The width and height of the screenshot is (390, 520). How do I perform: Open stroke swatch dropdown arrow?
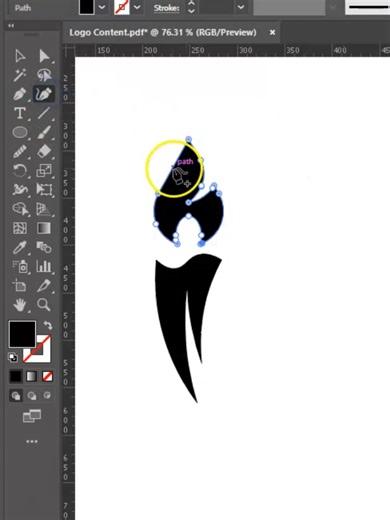pos(137,7)
